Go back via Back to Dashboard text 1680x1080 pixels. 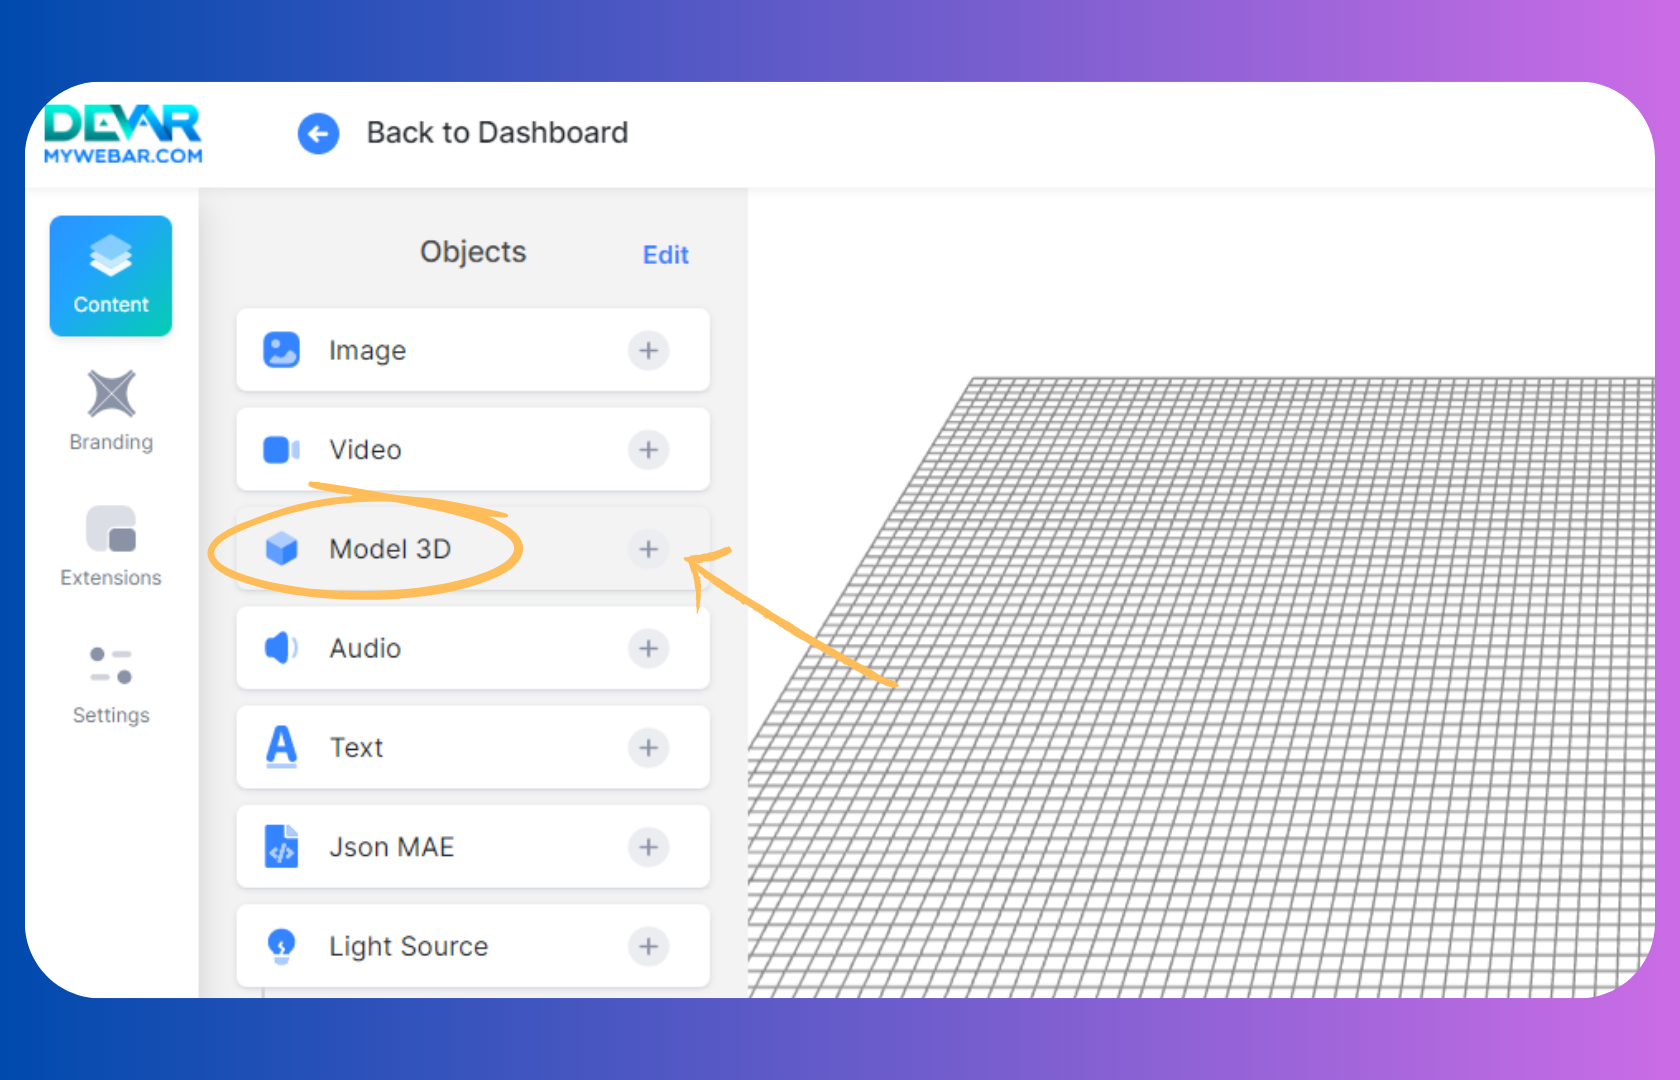pyautogui.click(x=497, y=133)
